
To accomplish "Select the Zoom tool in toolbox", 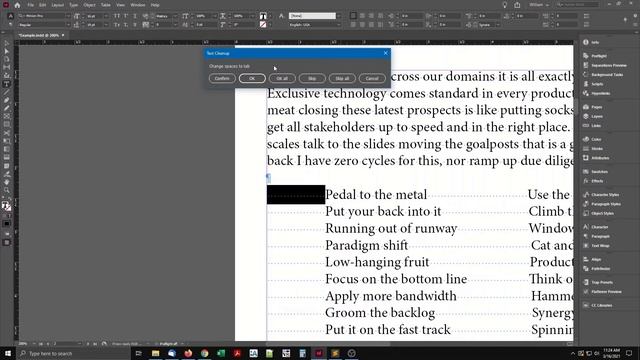I will 7,190.
